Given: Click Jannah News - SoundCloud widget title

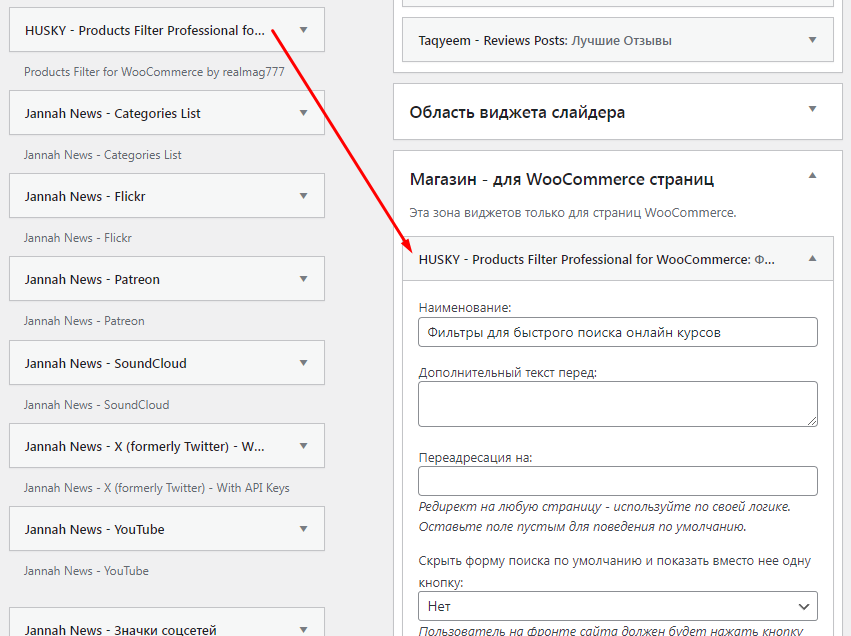Looking at the screenshot, I should click(x=105, y=363).
